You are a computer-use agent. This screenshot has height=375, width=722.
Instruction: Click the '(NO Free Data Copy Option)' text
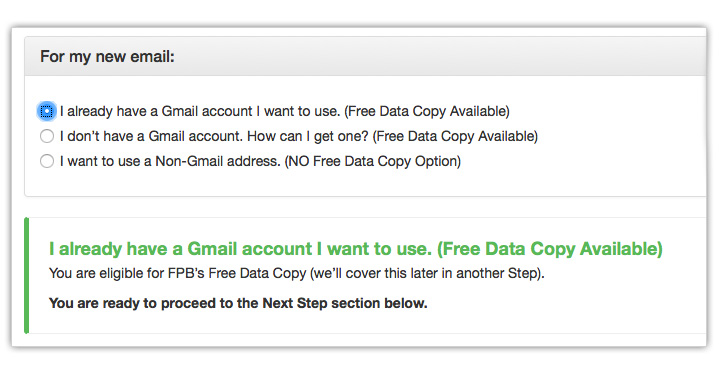(x=373, y=161)
